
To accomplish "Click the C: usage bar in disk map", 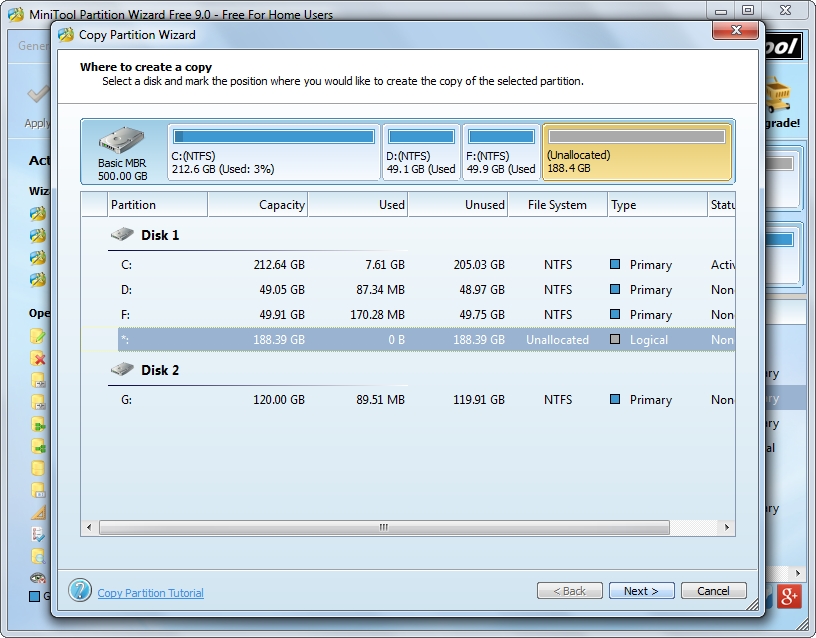I will [x=274, y=137].
